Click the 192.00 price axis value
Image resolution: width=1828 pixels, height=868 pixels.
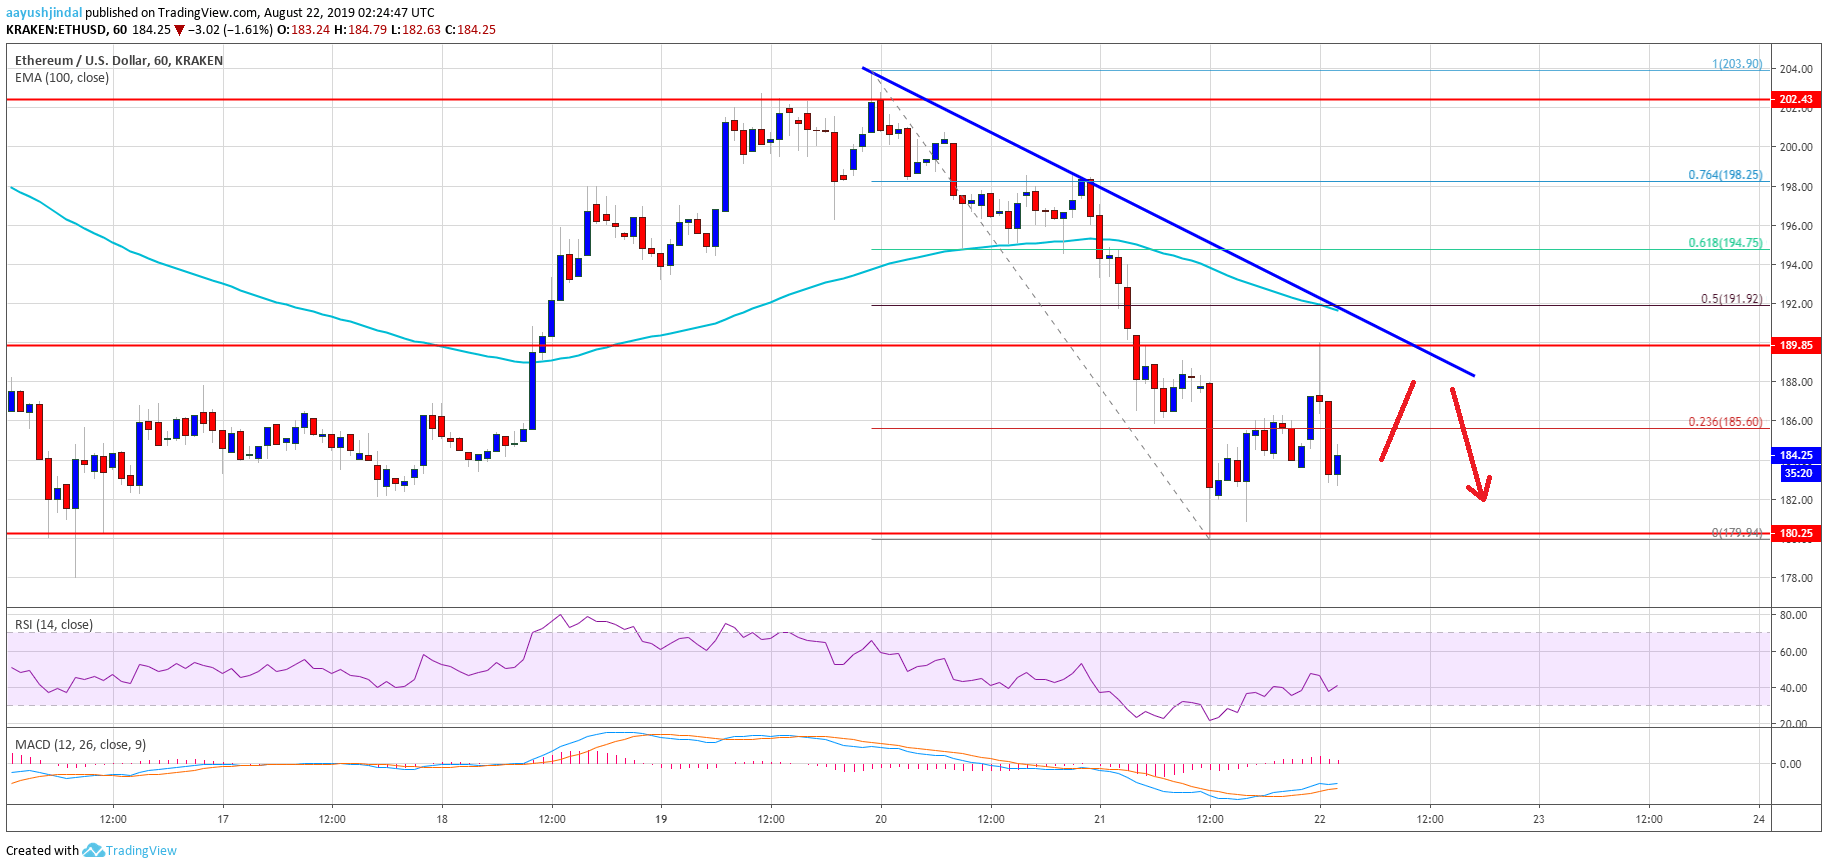pyautogui.click(x=1796, y=304)
